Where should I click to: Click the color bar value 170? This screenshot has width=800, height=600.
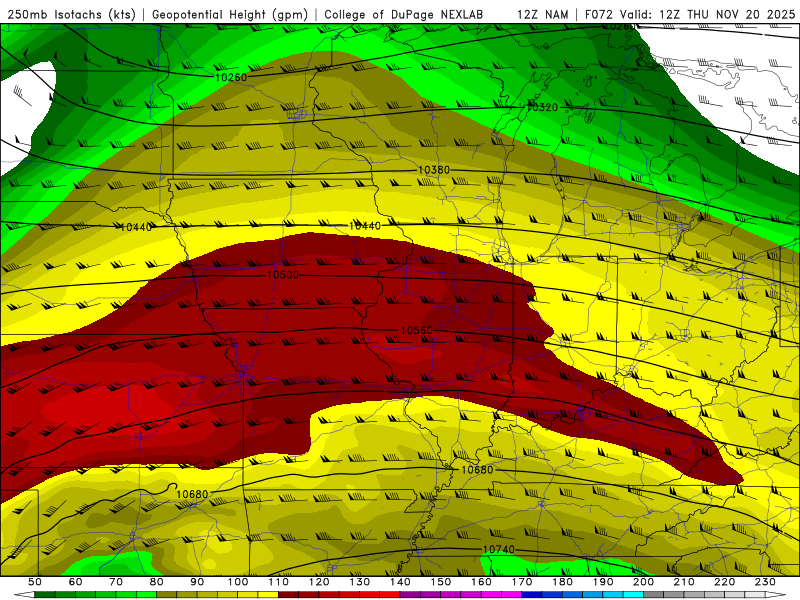pyautogui.click(x=522, y=582)
